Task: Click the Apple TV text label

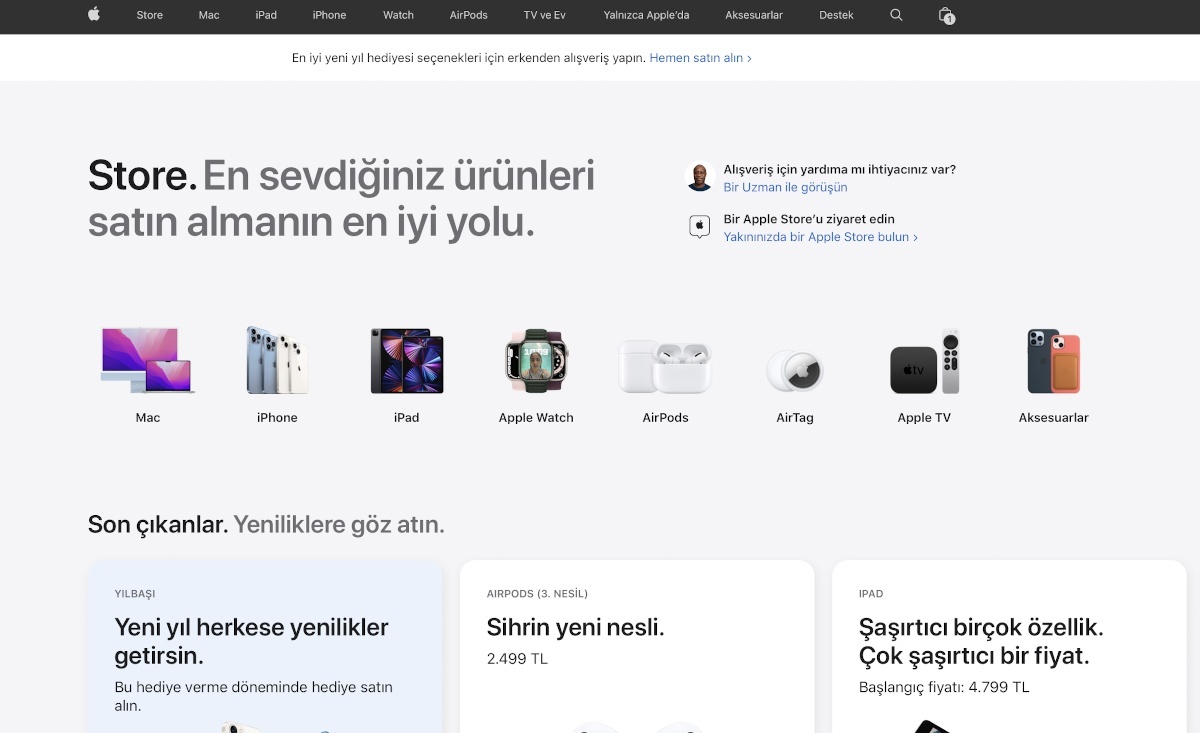Action: (x=924, y=418)
